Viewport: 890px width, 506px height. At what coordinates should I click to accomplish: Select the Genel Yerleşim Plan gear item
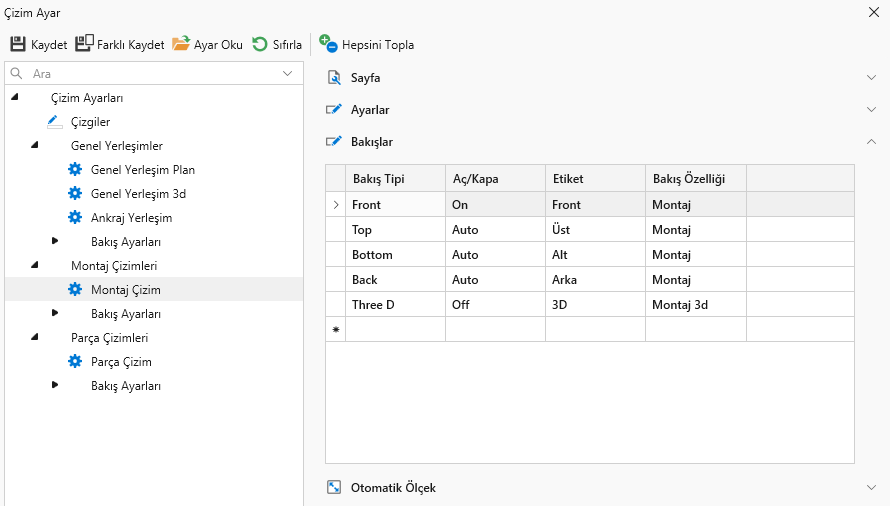click(x=75, y=170)
